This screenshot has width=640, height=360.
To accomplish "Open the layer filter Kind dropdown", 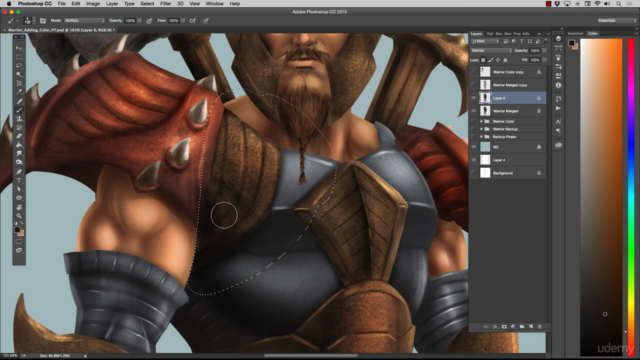I will (485, 42).
